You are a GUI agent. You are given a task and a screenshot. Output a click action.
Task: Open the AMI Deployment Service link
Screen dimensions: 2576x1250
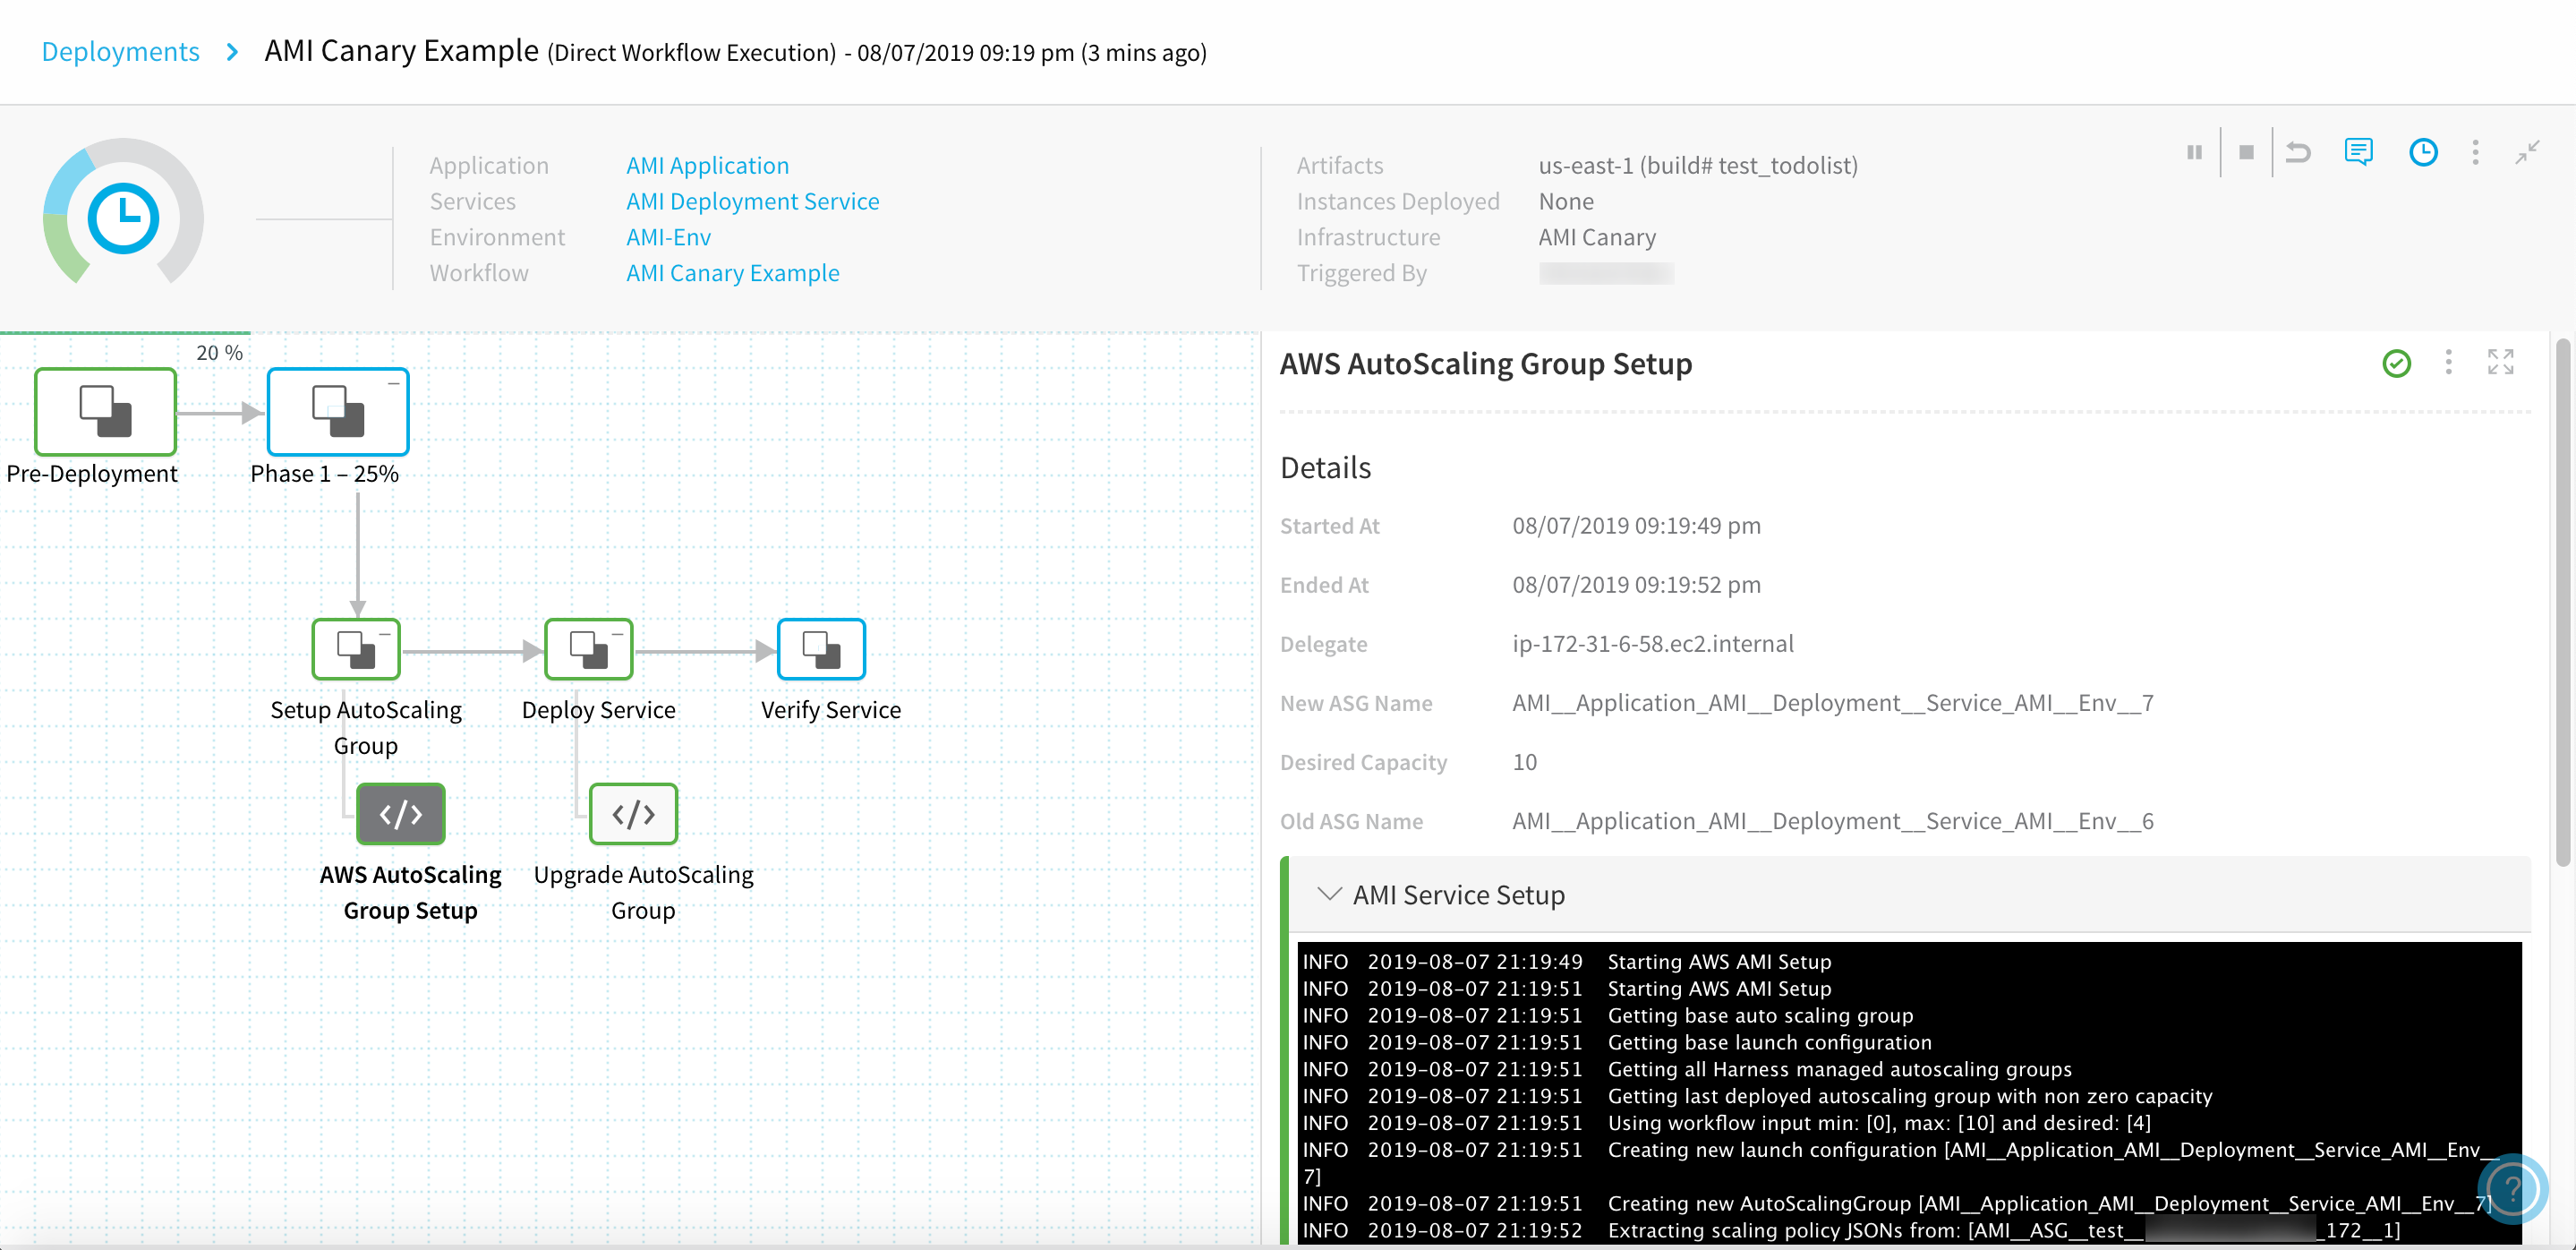pos(752,201)
